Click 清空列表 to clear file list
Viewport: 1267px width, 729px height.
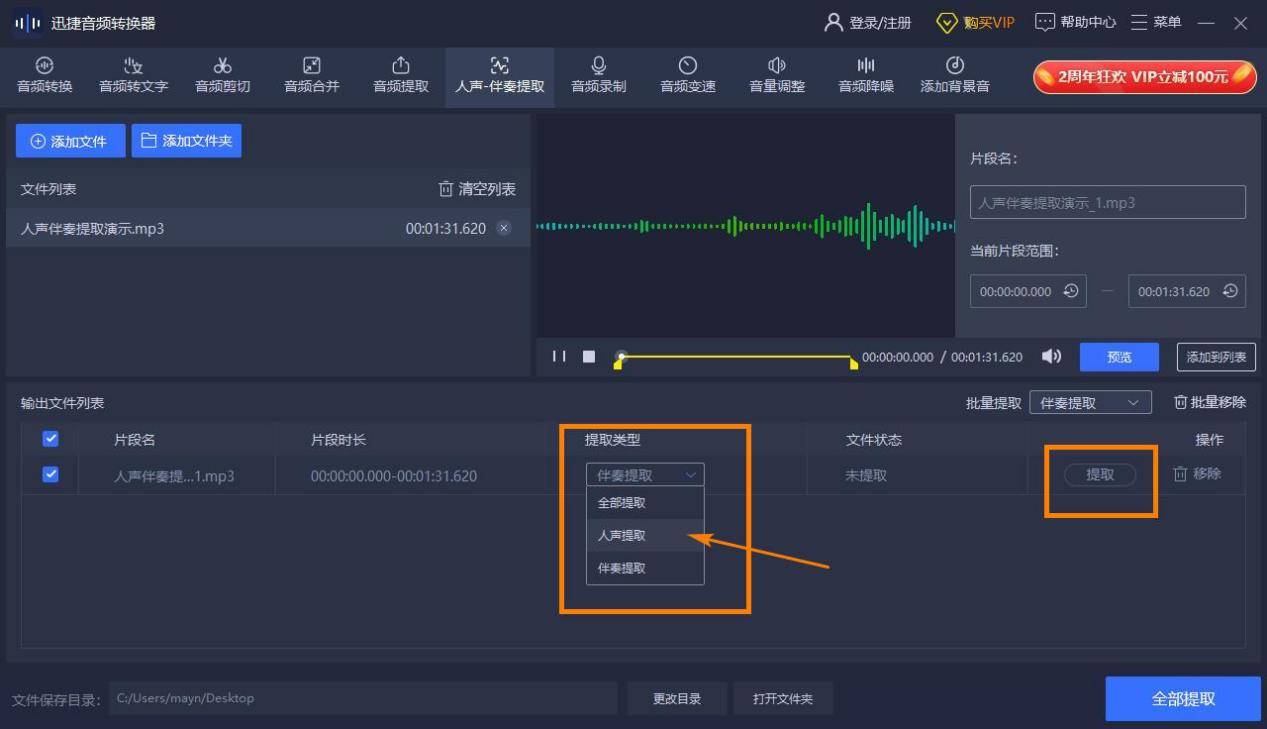pyautogui.click(x=477, y=189)
